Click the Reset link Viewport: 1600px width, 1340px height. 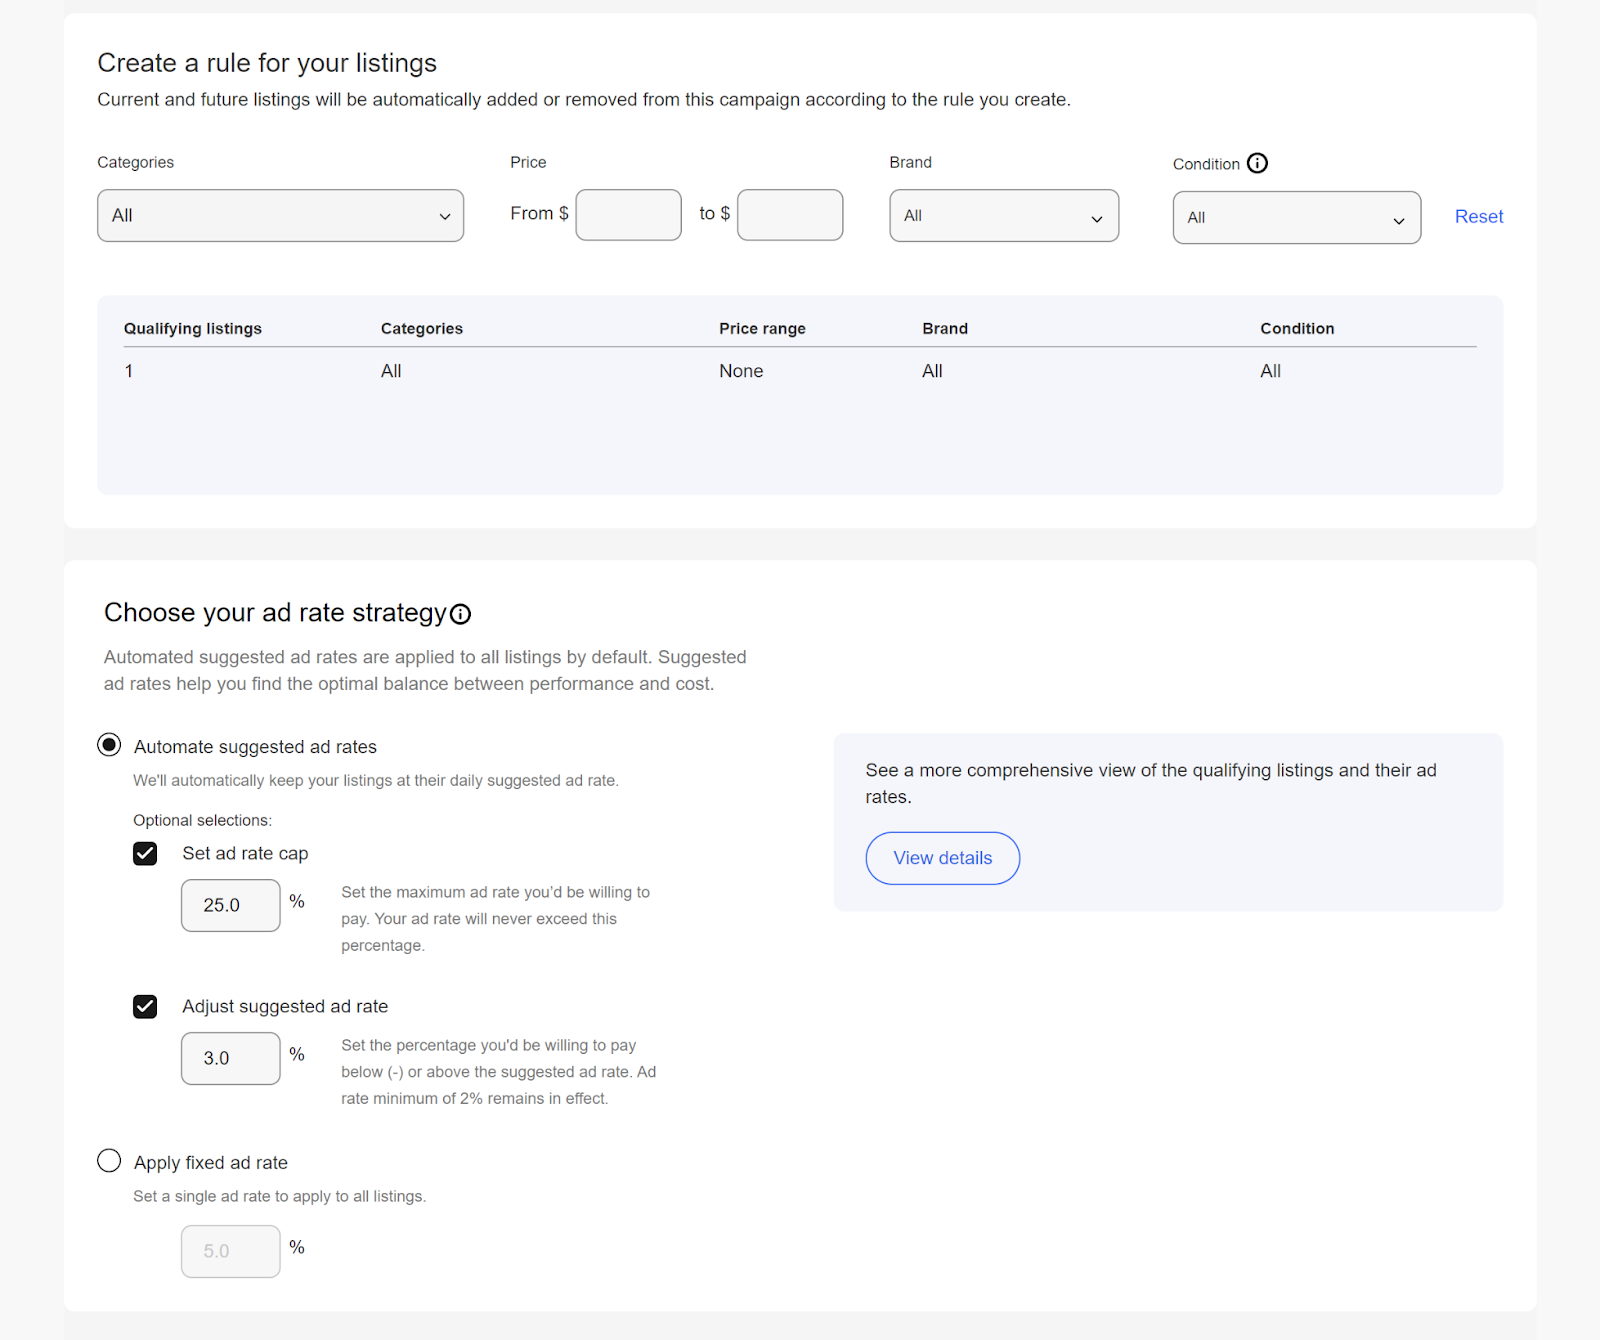point(1478,216)
